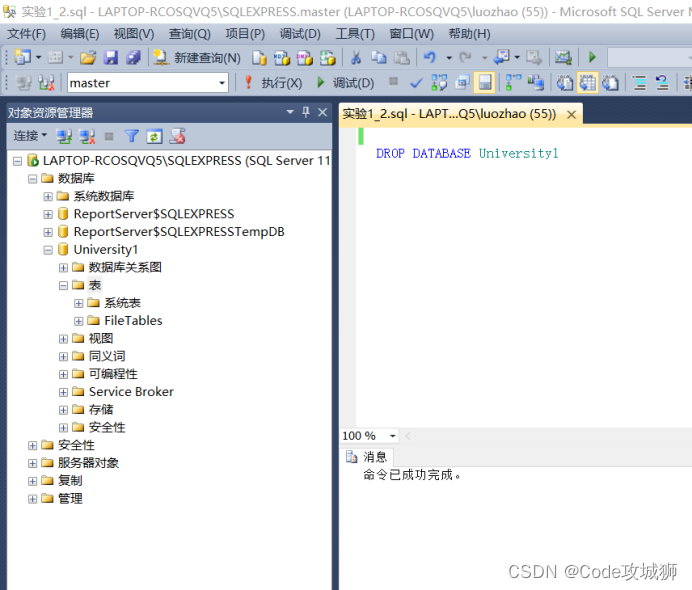The width and height of the screenshot is (692, 590).
Task: Select the 可编程性 folder
Action: [x=113, y=374]
